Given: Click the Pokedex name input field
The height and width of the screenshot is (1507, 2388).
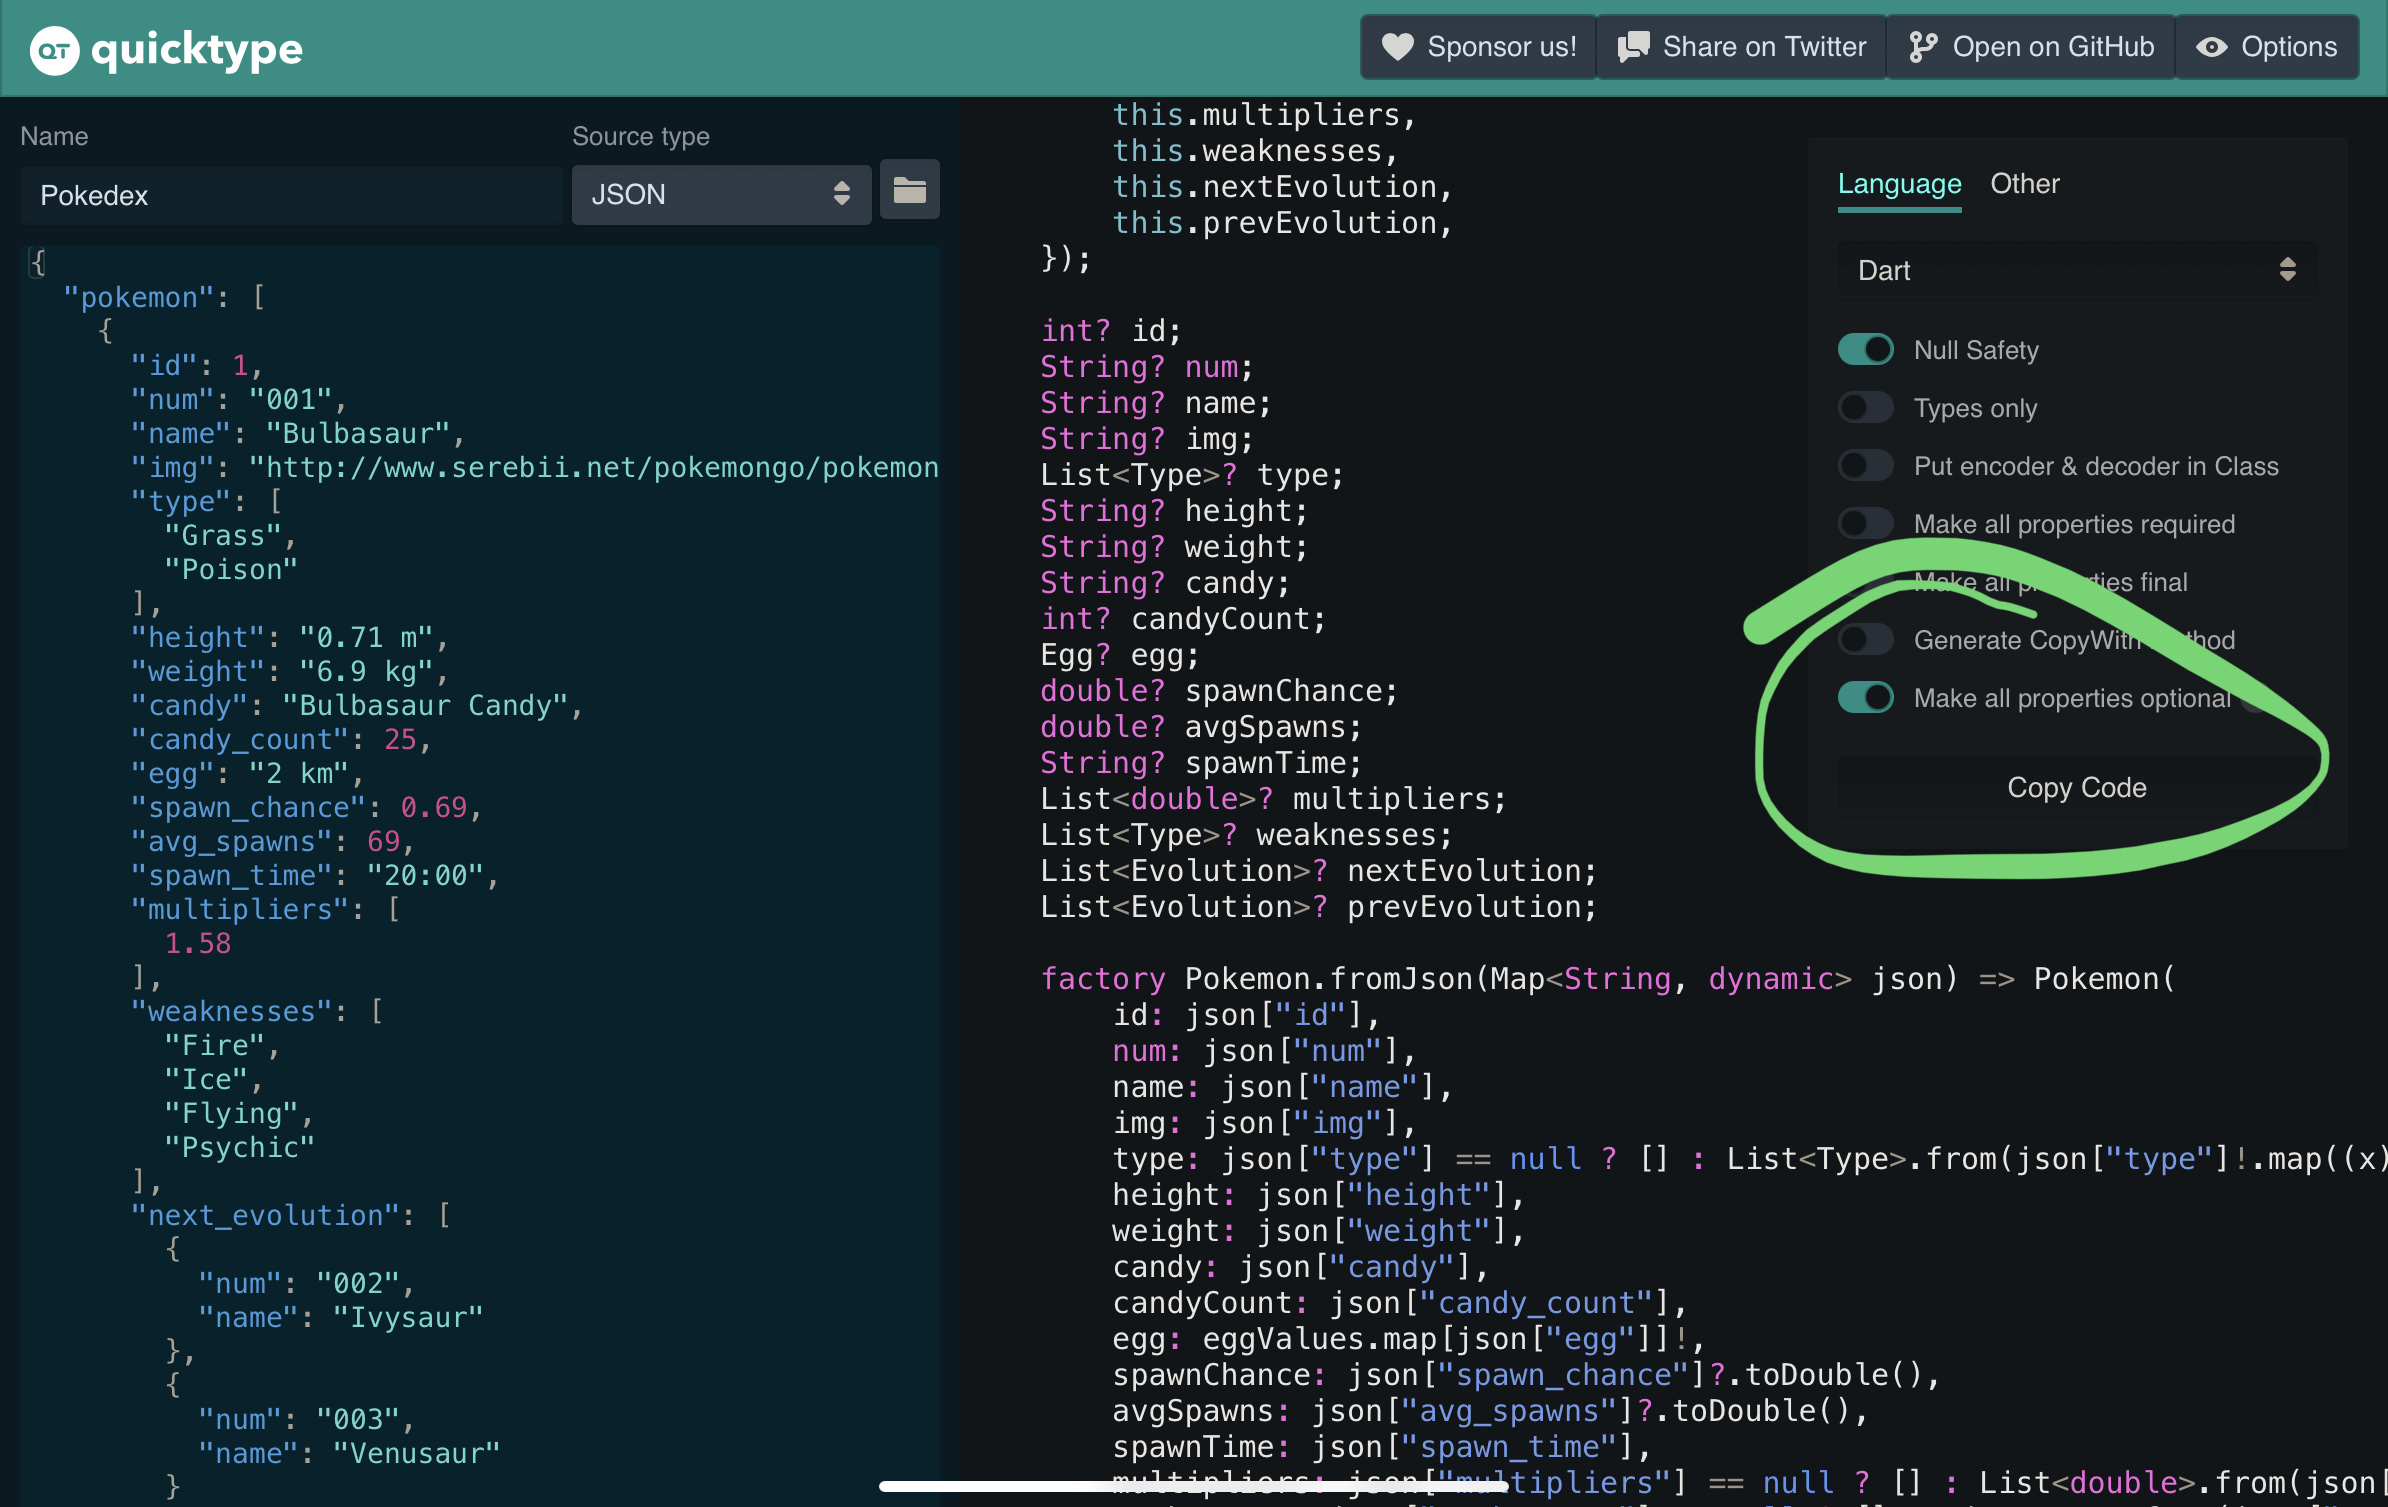Looking at the screenshot, I should [290, 196].
